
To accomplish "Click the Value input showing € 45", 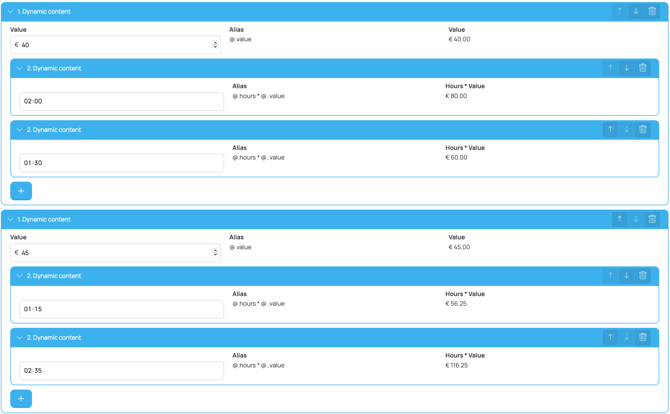I will tap(110, 253).
